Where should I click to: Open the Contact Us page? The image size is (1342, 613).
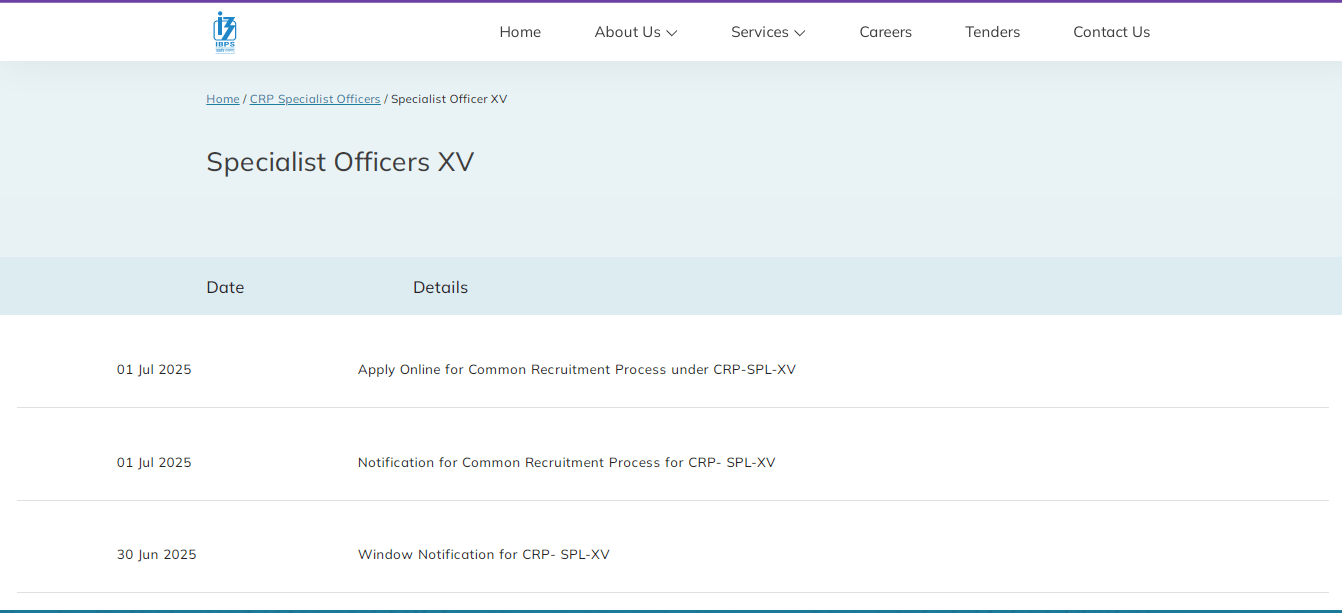1112,32
